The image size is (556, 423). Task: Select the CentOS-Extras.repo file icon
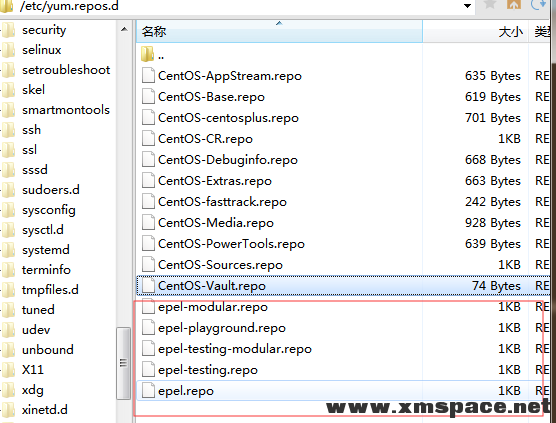pyautogui.click(x=148, y=180)
